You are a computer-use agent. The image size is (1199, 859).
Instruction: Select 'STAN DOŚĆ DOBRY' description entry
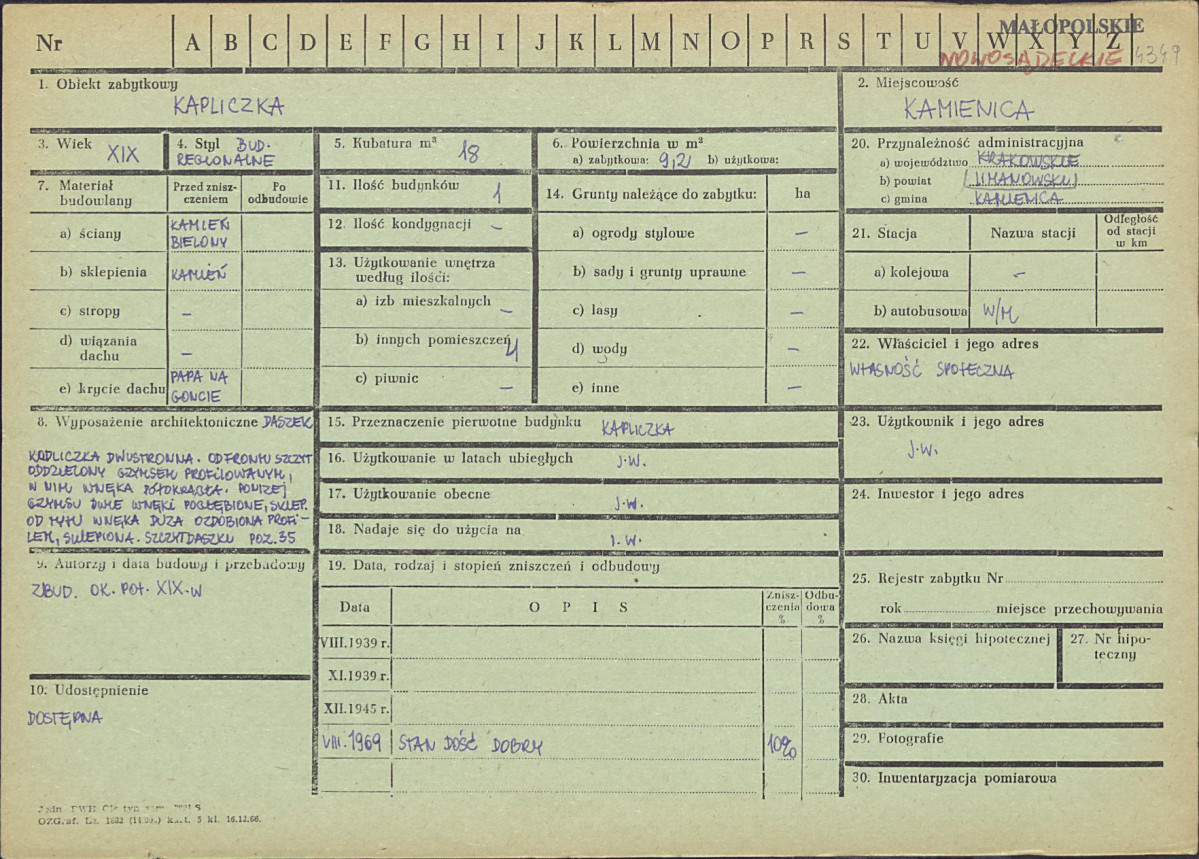tap(470, 745)
